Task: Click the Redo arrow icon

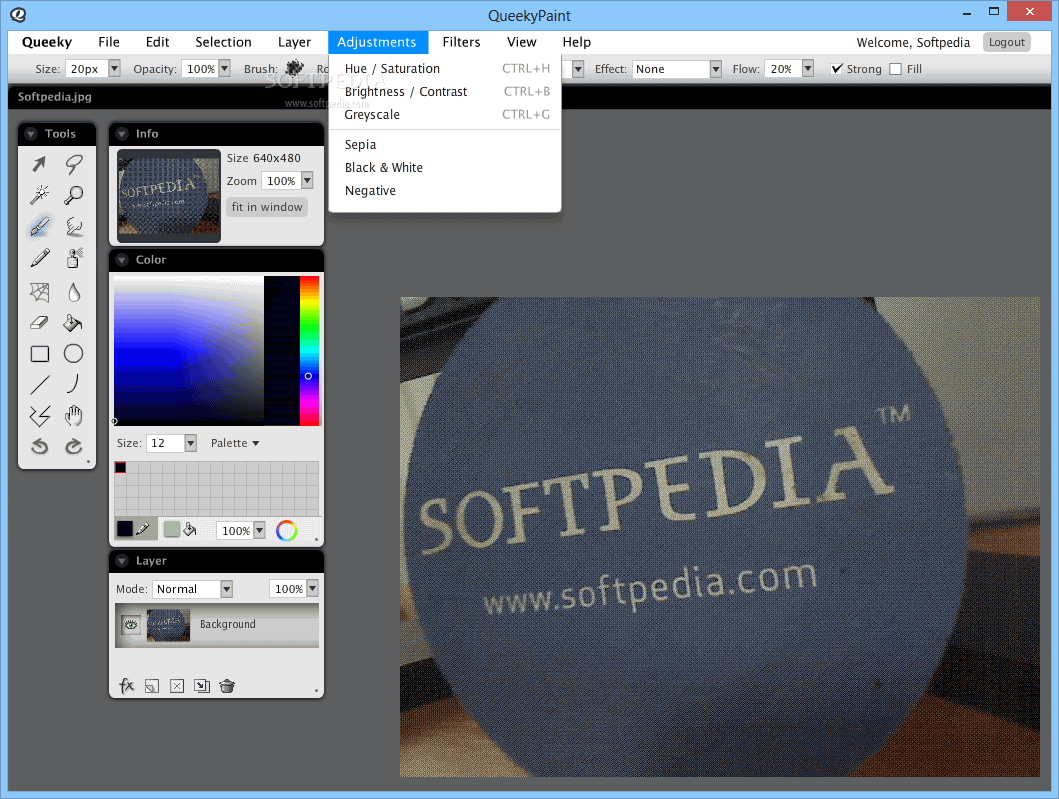Action: [74, 446]
